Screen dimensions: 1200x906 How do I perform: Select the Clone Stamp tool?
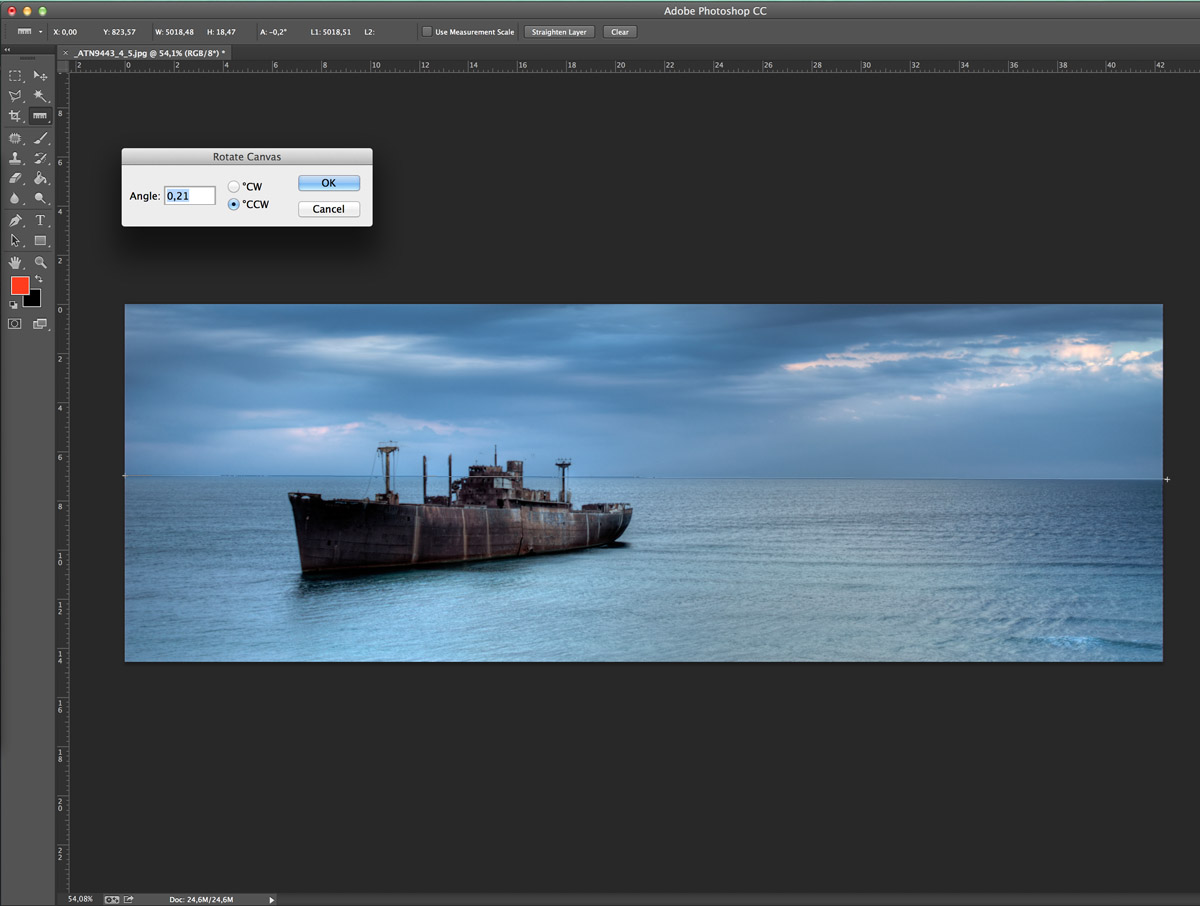click(15, 159)
